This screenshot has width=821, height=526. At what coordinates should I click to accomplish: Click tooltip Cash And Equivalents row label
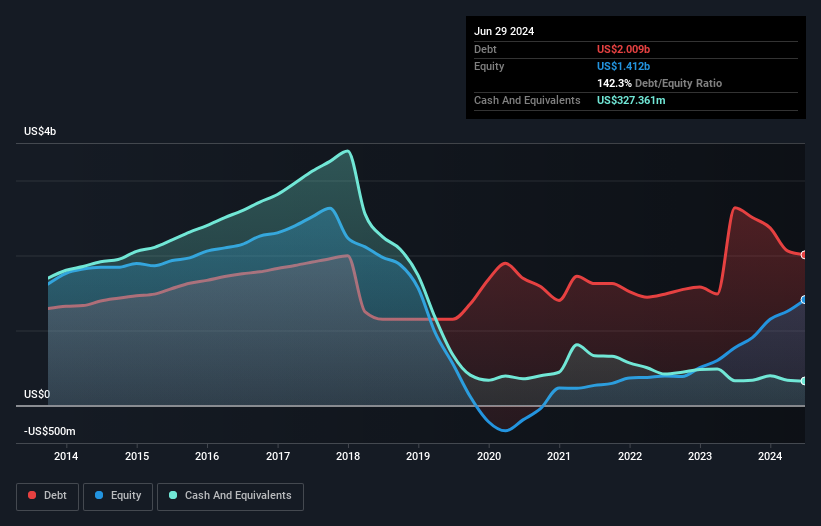point(527,100)
